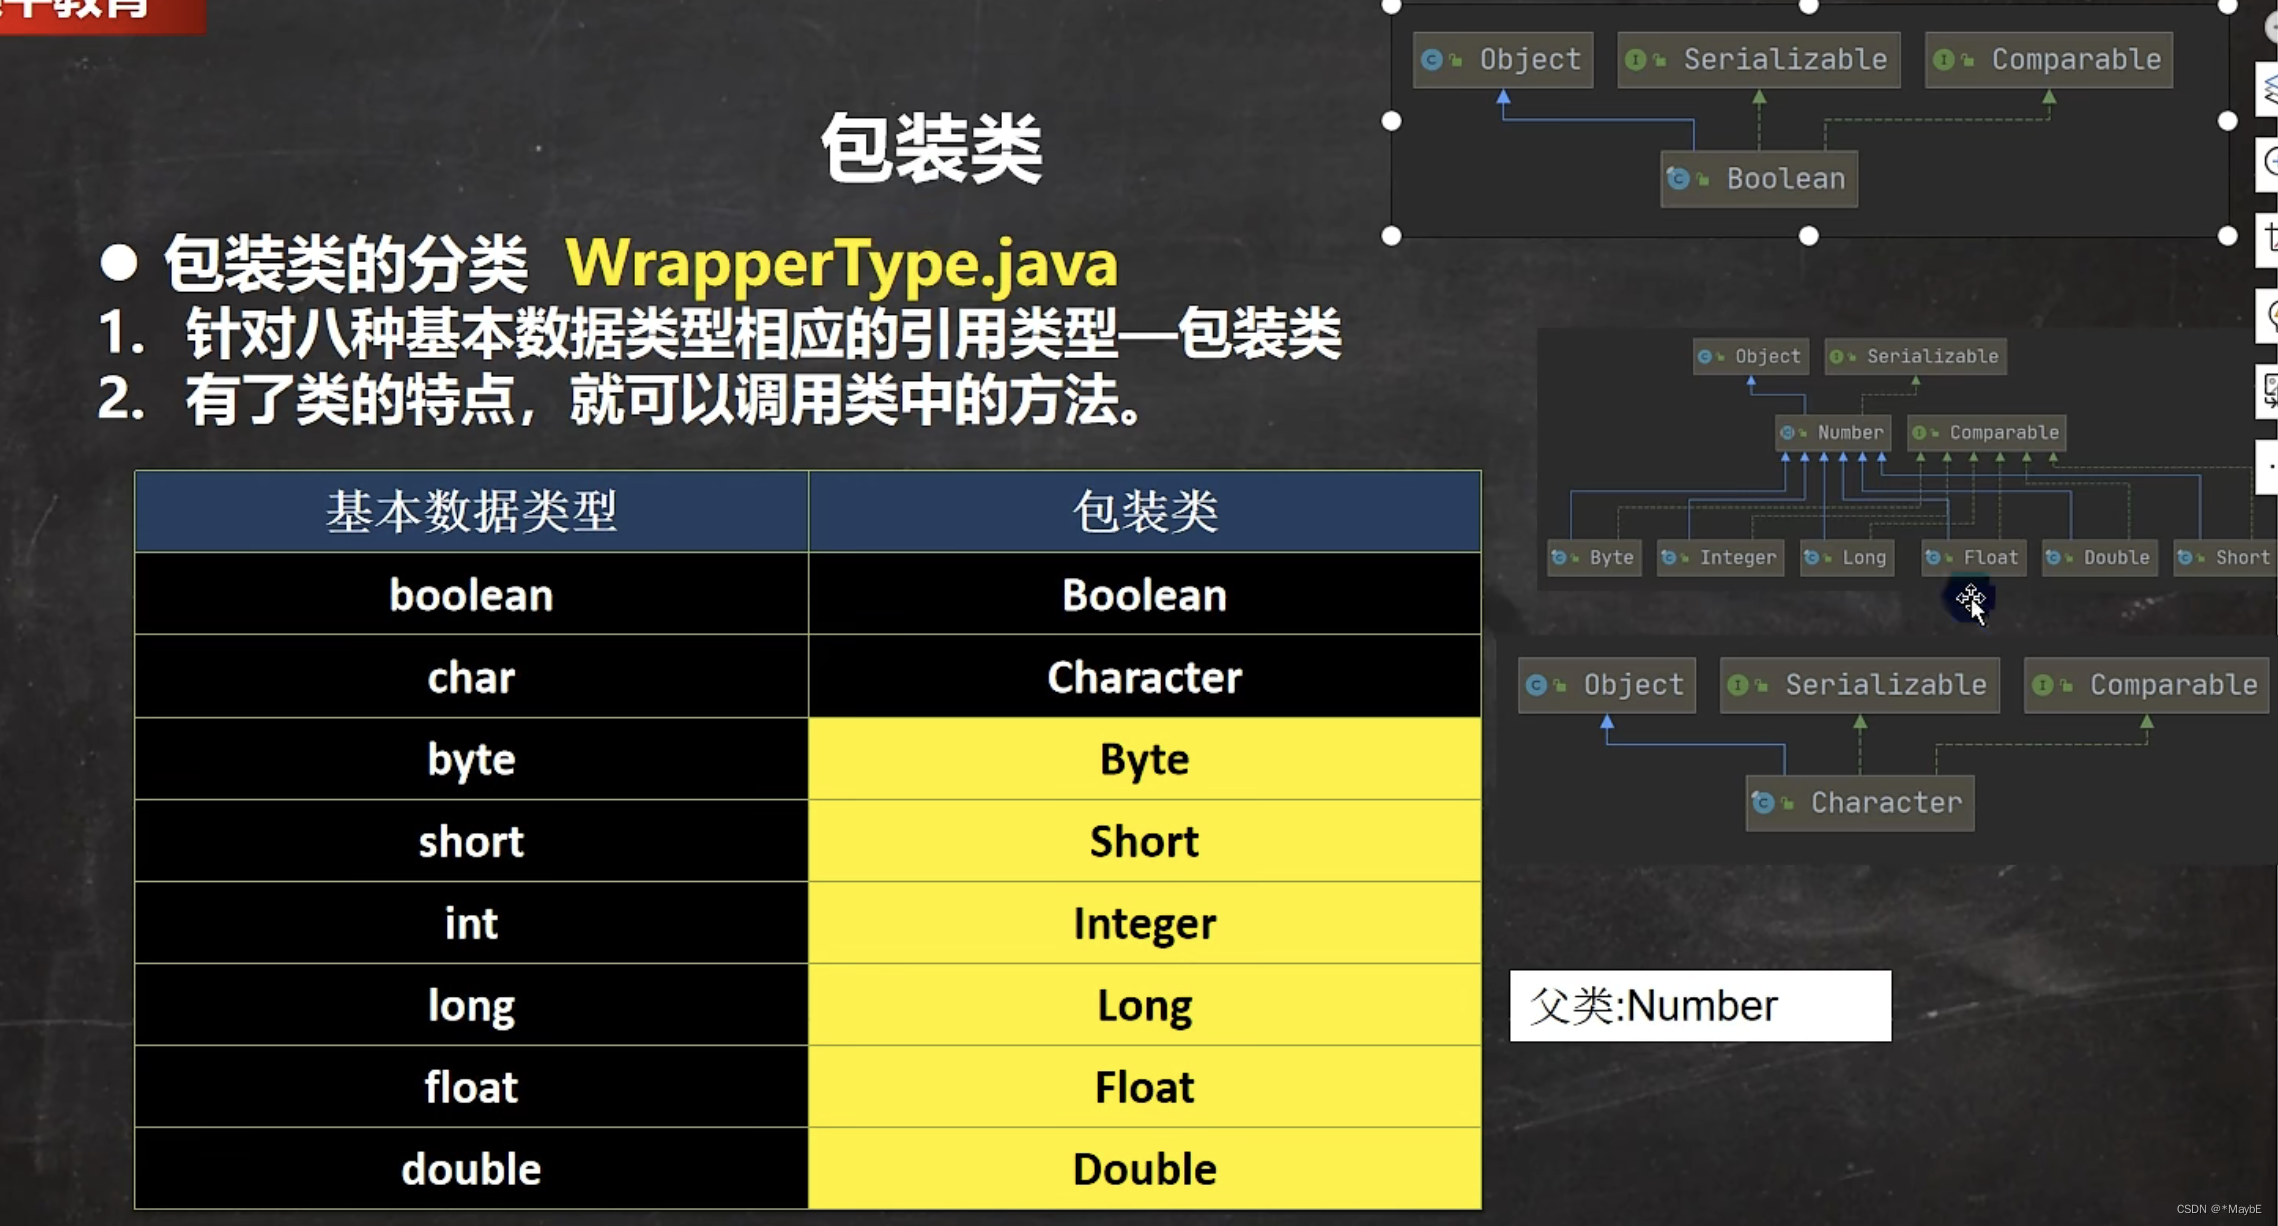Click into the 父类:Number text box

pyautogui.click(x=1700, y=1006)
